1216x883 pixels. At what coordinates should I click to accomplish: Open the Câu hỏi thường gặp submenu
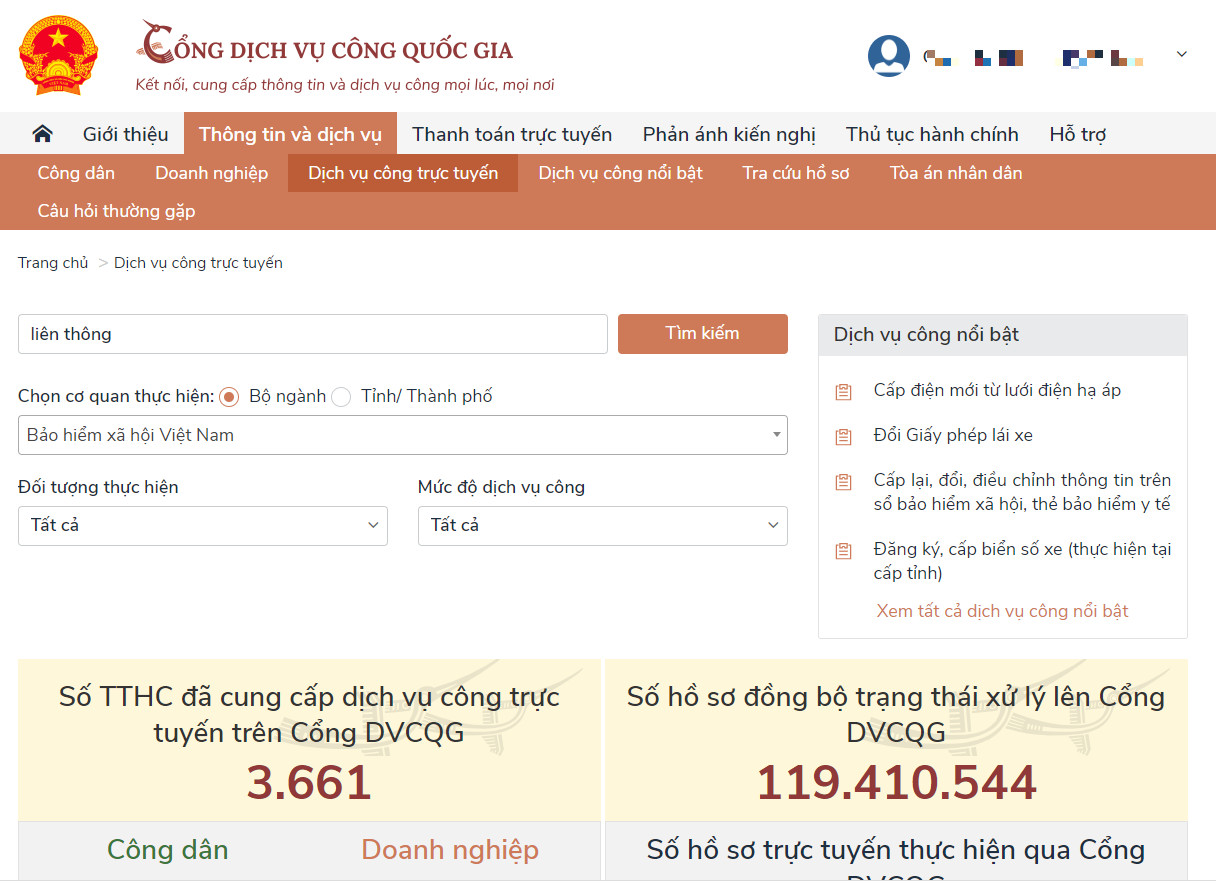click(116, 211)
